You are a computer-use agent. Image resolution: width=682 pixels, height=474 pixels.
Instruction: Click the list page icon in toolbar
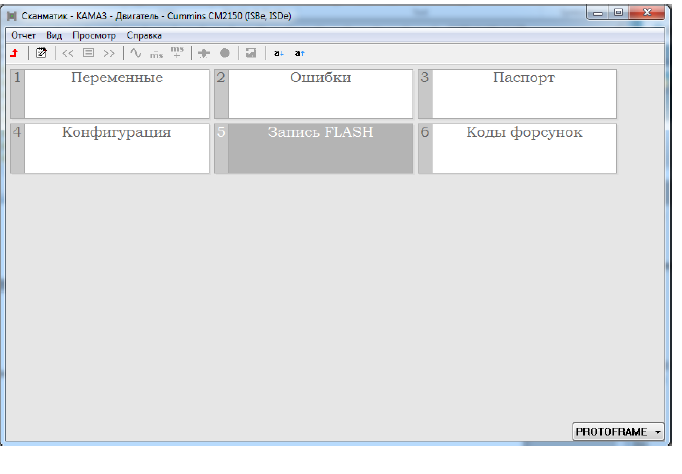click(89, 53)
